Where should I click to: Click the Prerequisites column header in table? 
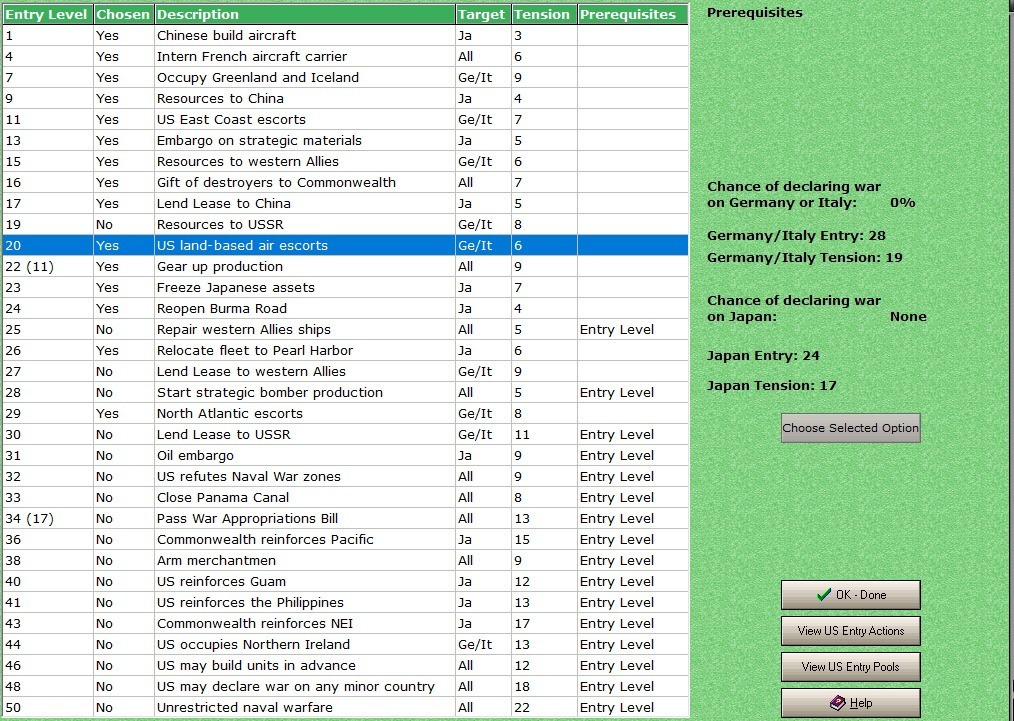[x=632, y=14]
